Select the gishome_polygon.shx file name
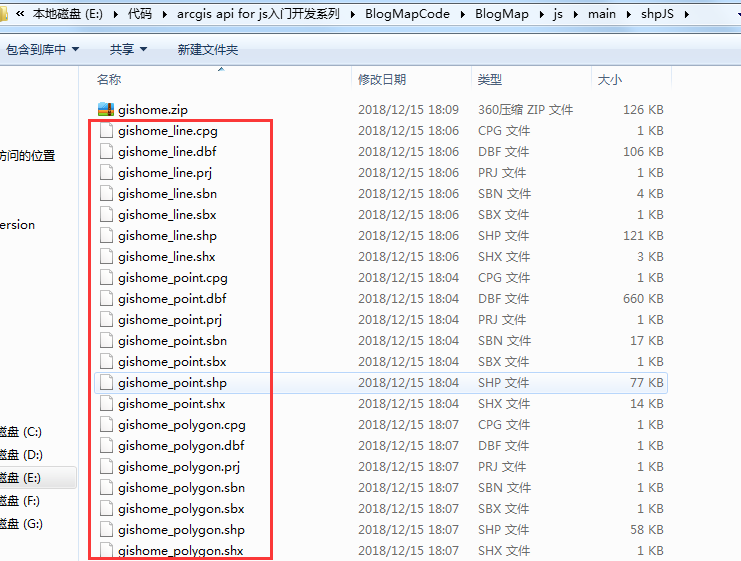This screenshot has width=741, height=561. point(181,551)
